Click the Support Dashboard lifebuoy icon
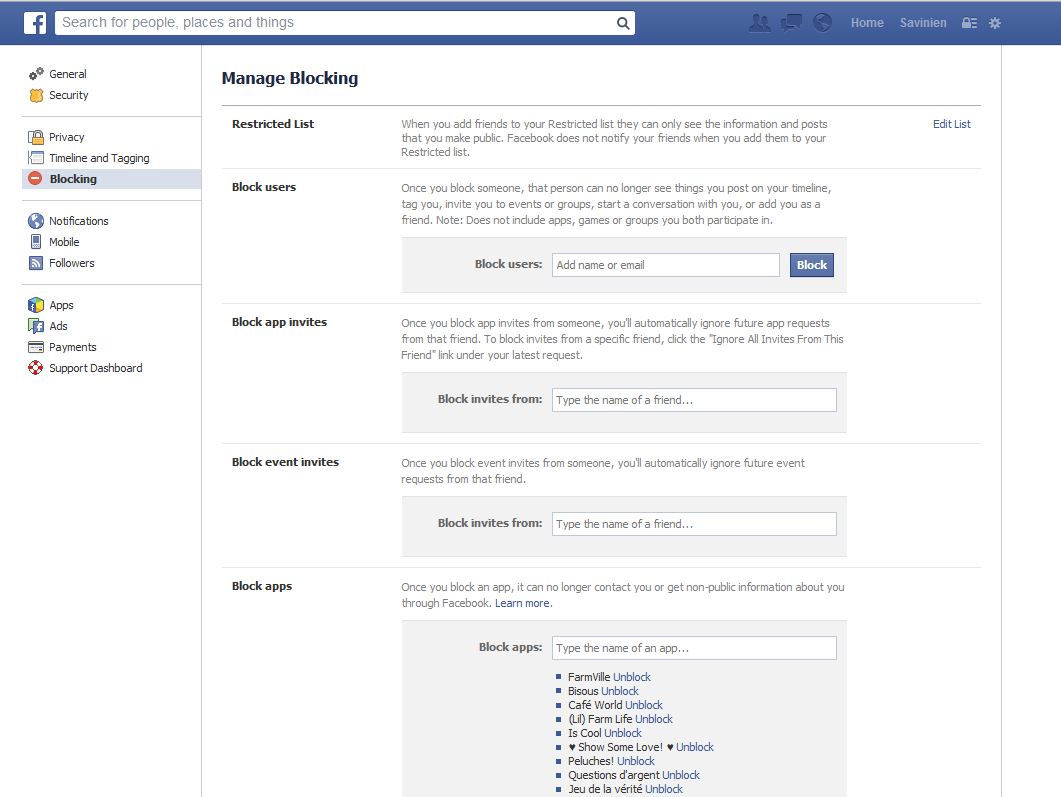1061x797 pixels. pyautogui.click(x=36, y=368)
